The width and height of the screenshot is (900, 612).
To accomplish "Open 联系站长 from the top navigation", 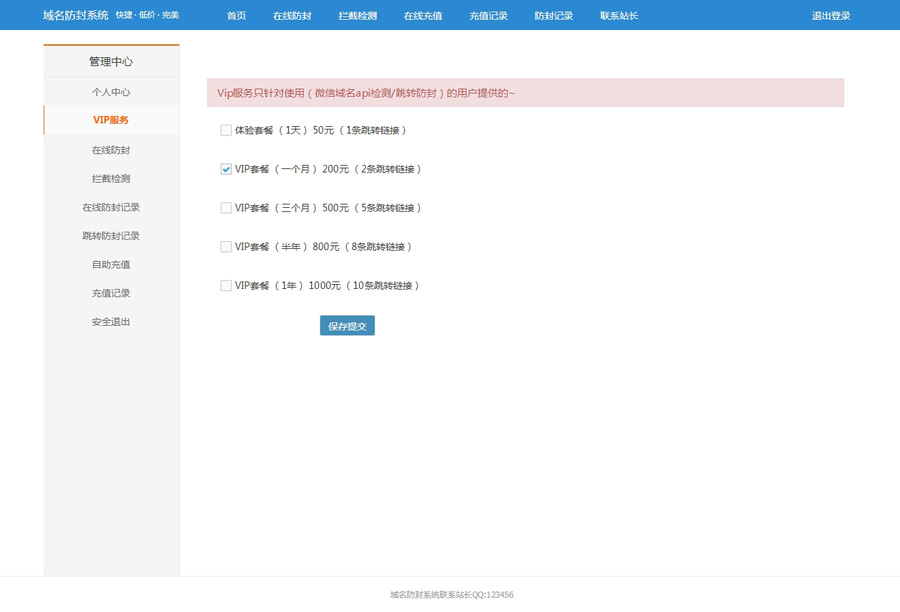I will click(619, 16).
